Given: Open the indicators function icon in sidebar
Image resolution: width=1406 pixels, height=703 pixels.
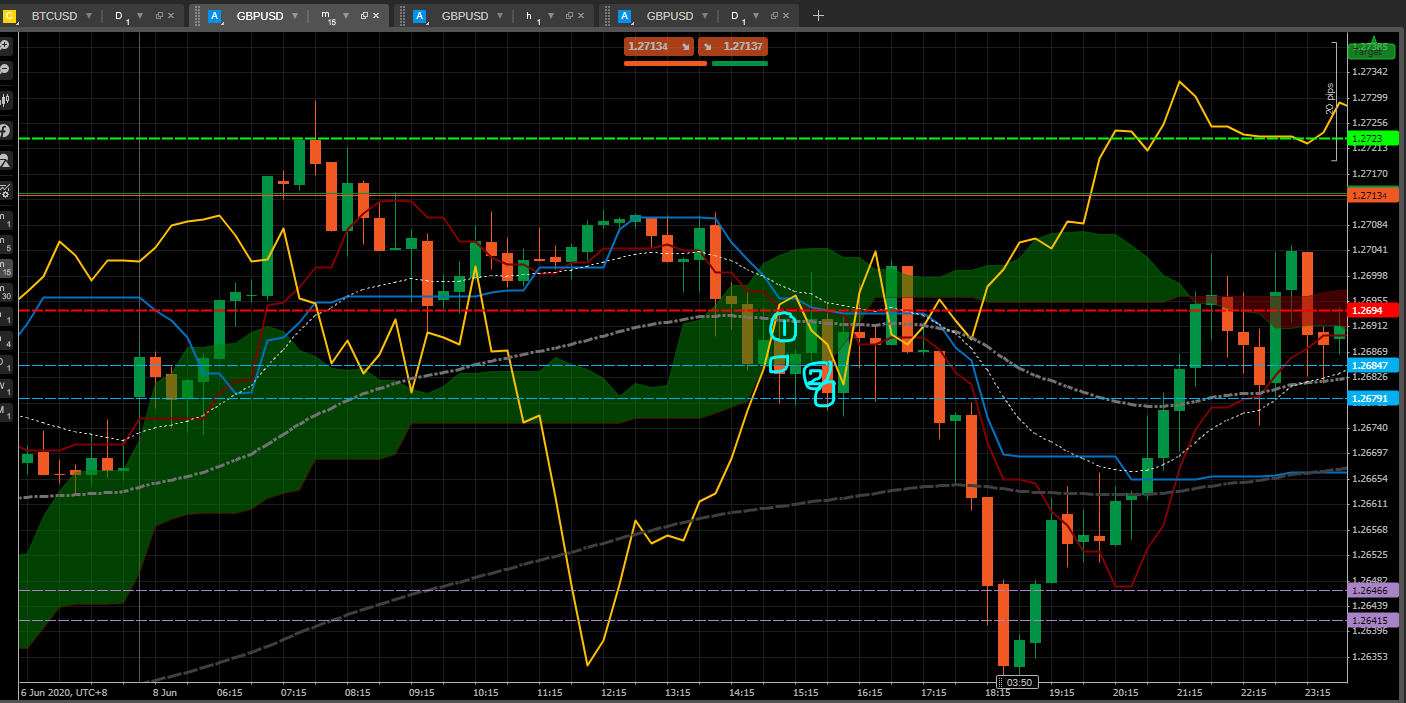Looking at the screenshot, I should coord(5,130).
